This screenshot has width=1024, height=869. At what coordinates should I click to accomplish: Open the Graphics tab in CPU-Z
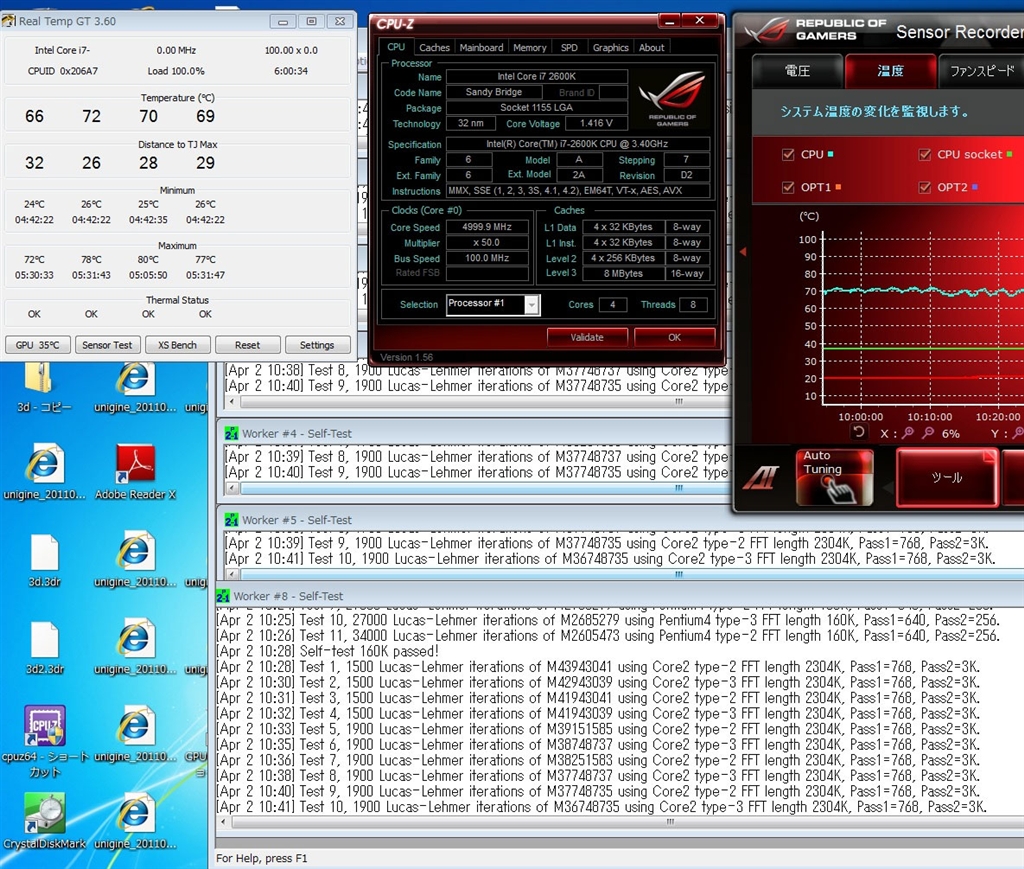pyautogui.click(x=611, y=48)
